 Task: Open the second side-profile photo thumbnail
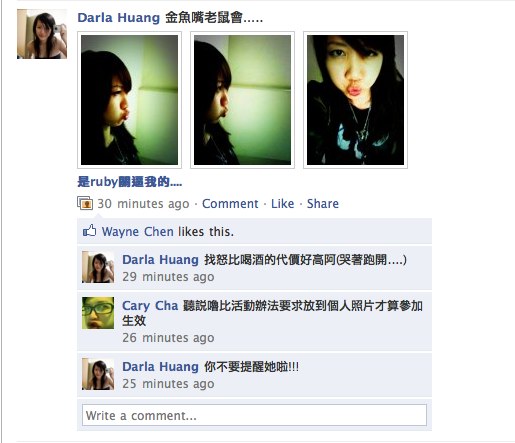[242, 100]
